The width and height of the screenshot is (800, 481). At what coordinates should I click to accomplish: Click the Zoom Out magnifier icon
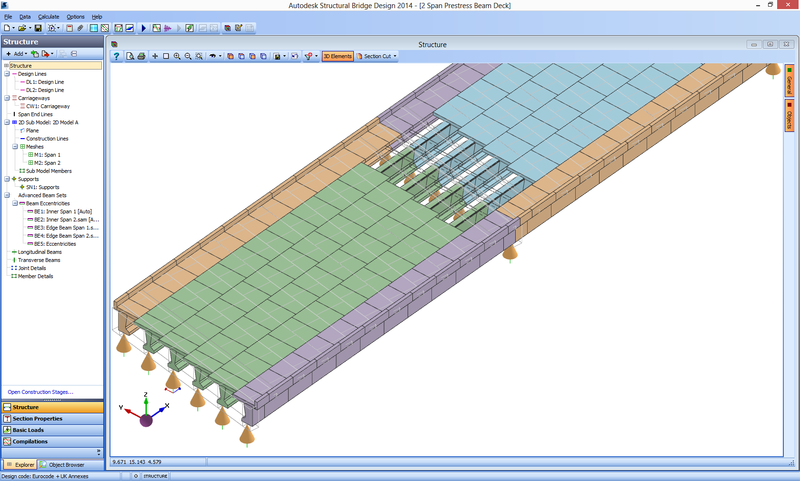point(188,57)
